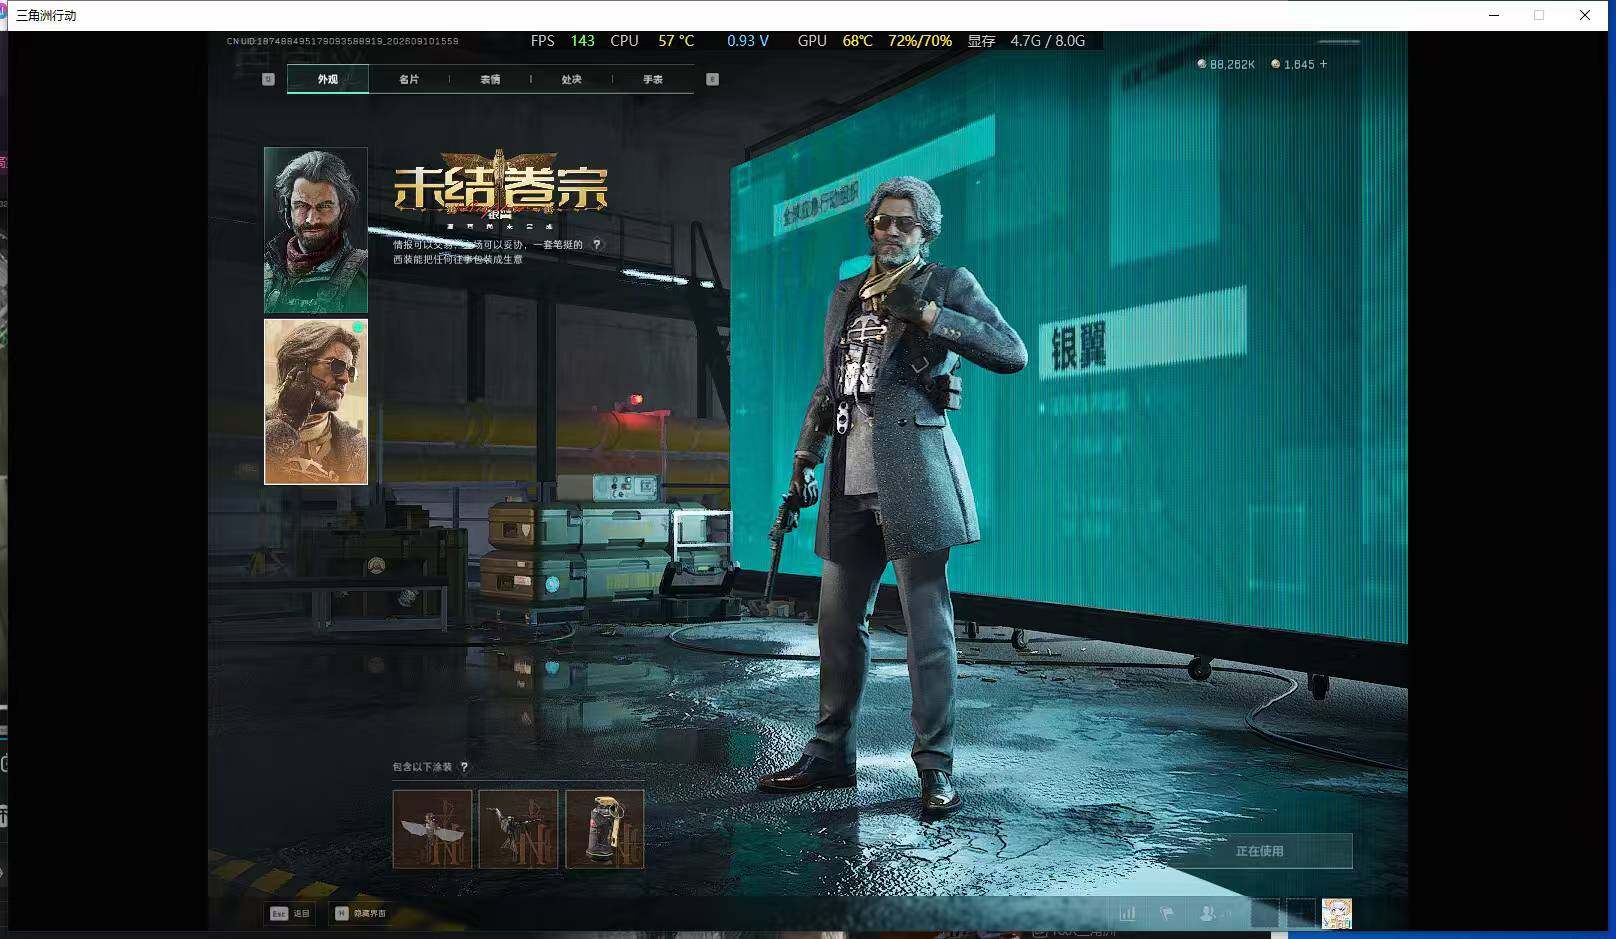Switch to the 外观 tab
The height and width of the screenshot is (939, 1616).
[x=328, y=79]
